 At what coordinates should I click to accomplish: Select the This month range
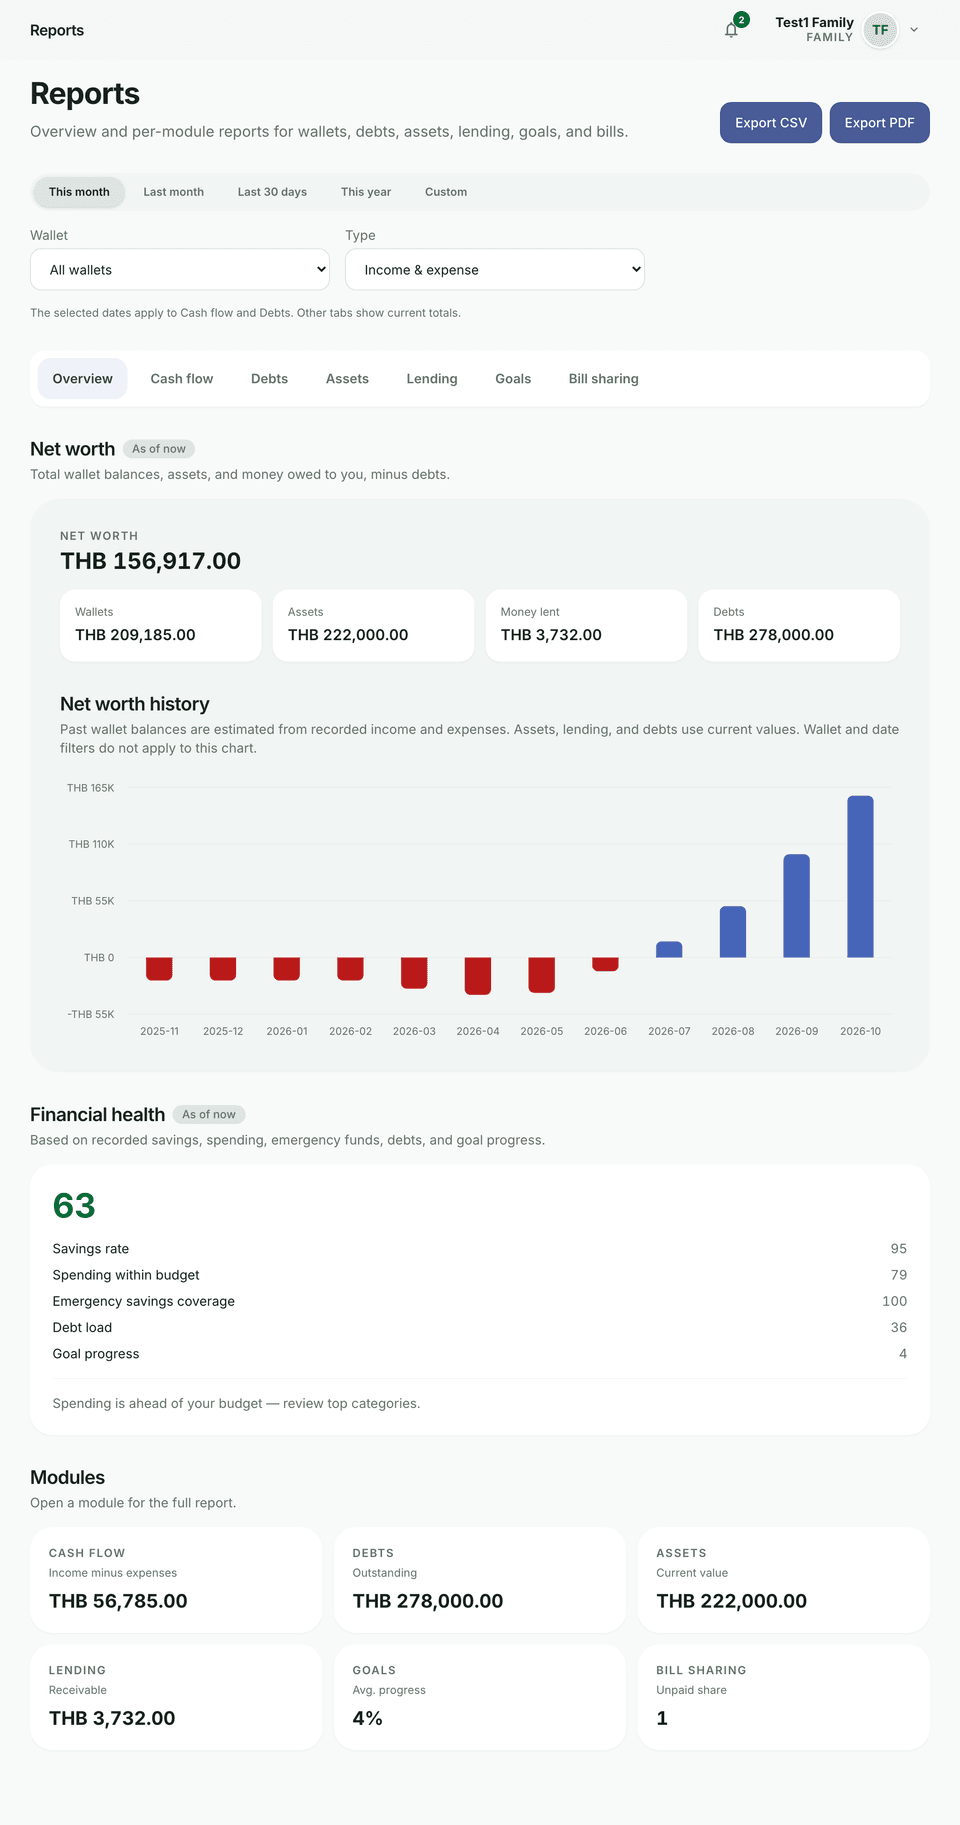pos(79,192)
